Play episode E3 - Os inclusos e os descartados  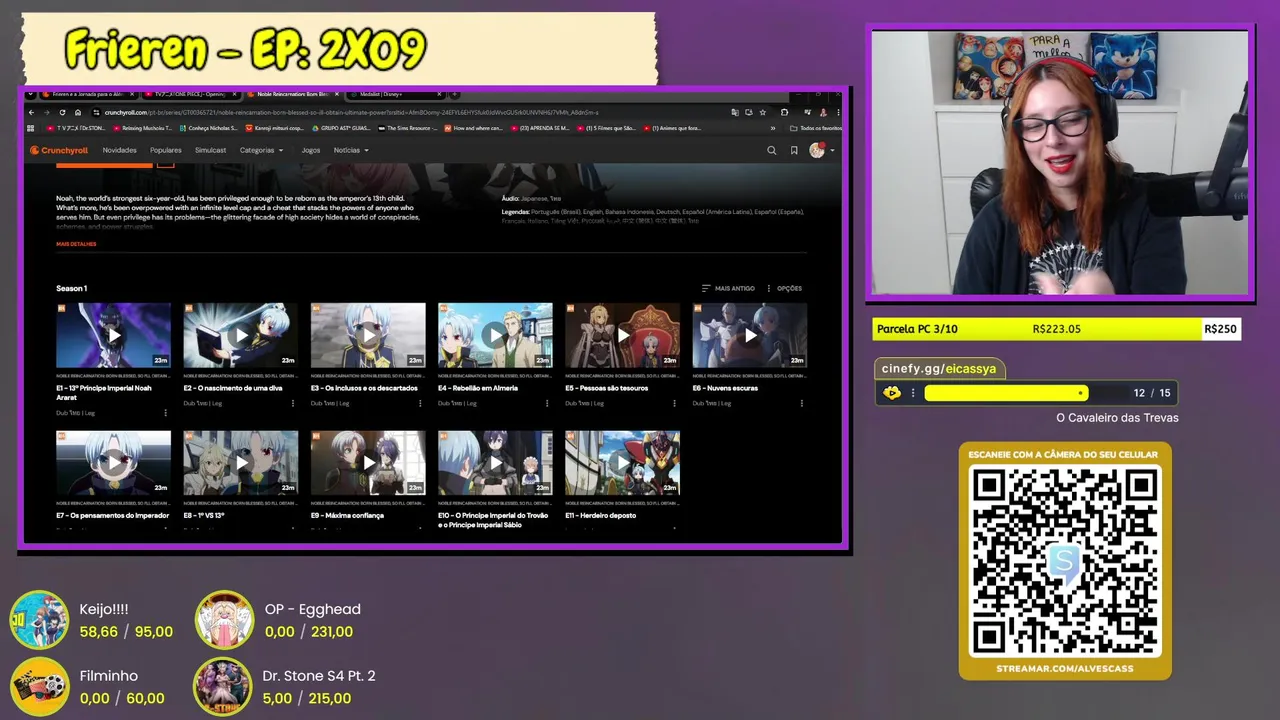point(368,336)
